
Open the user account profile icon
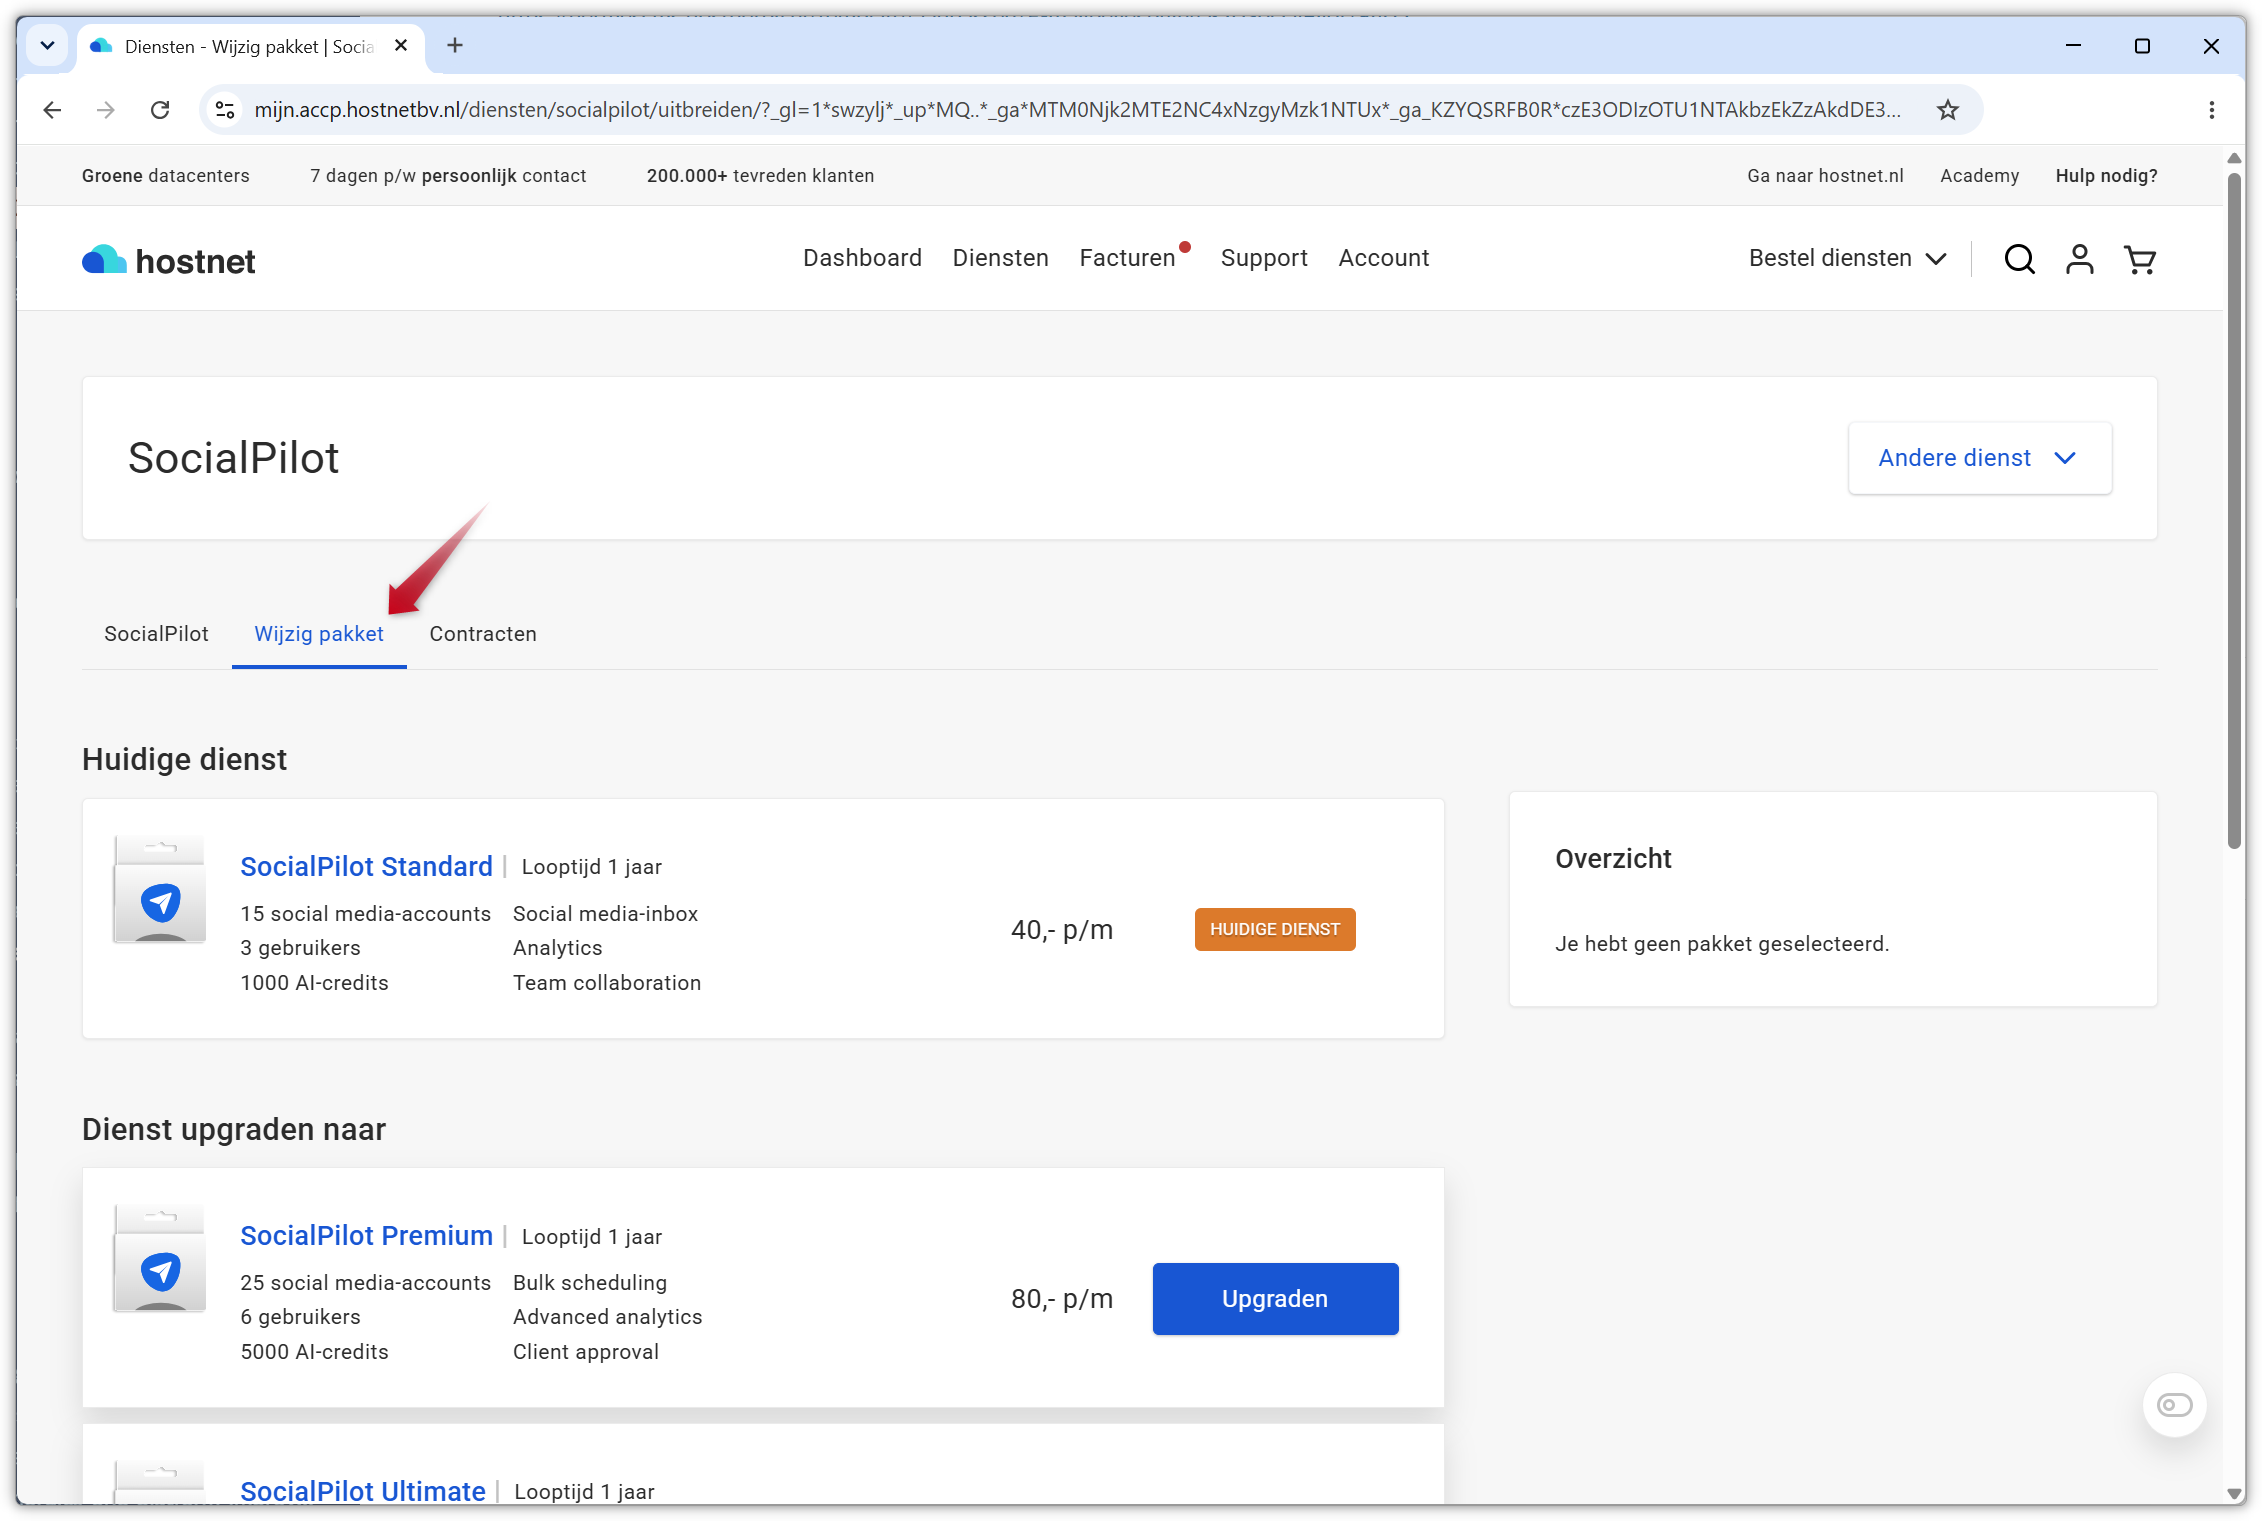[x=2080, y=259]
